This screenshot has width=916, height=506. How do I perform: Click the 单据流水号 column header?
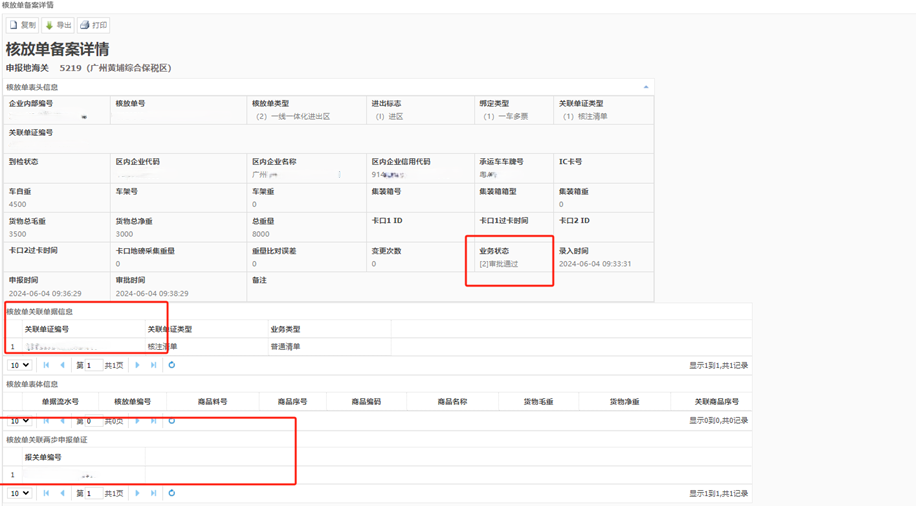pyautogui.click(x=60, y=401)
